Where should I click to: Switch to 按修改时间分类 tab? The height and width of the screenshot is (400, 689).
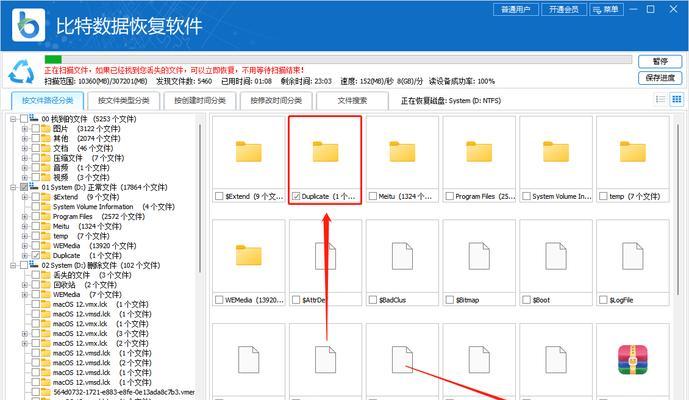pyautogui.click(x=276, y=101)
